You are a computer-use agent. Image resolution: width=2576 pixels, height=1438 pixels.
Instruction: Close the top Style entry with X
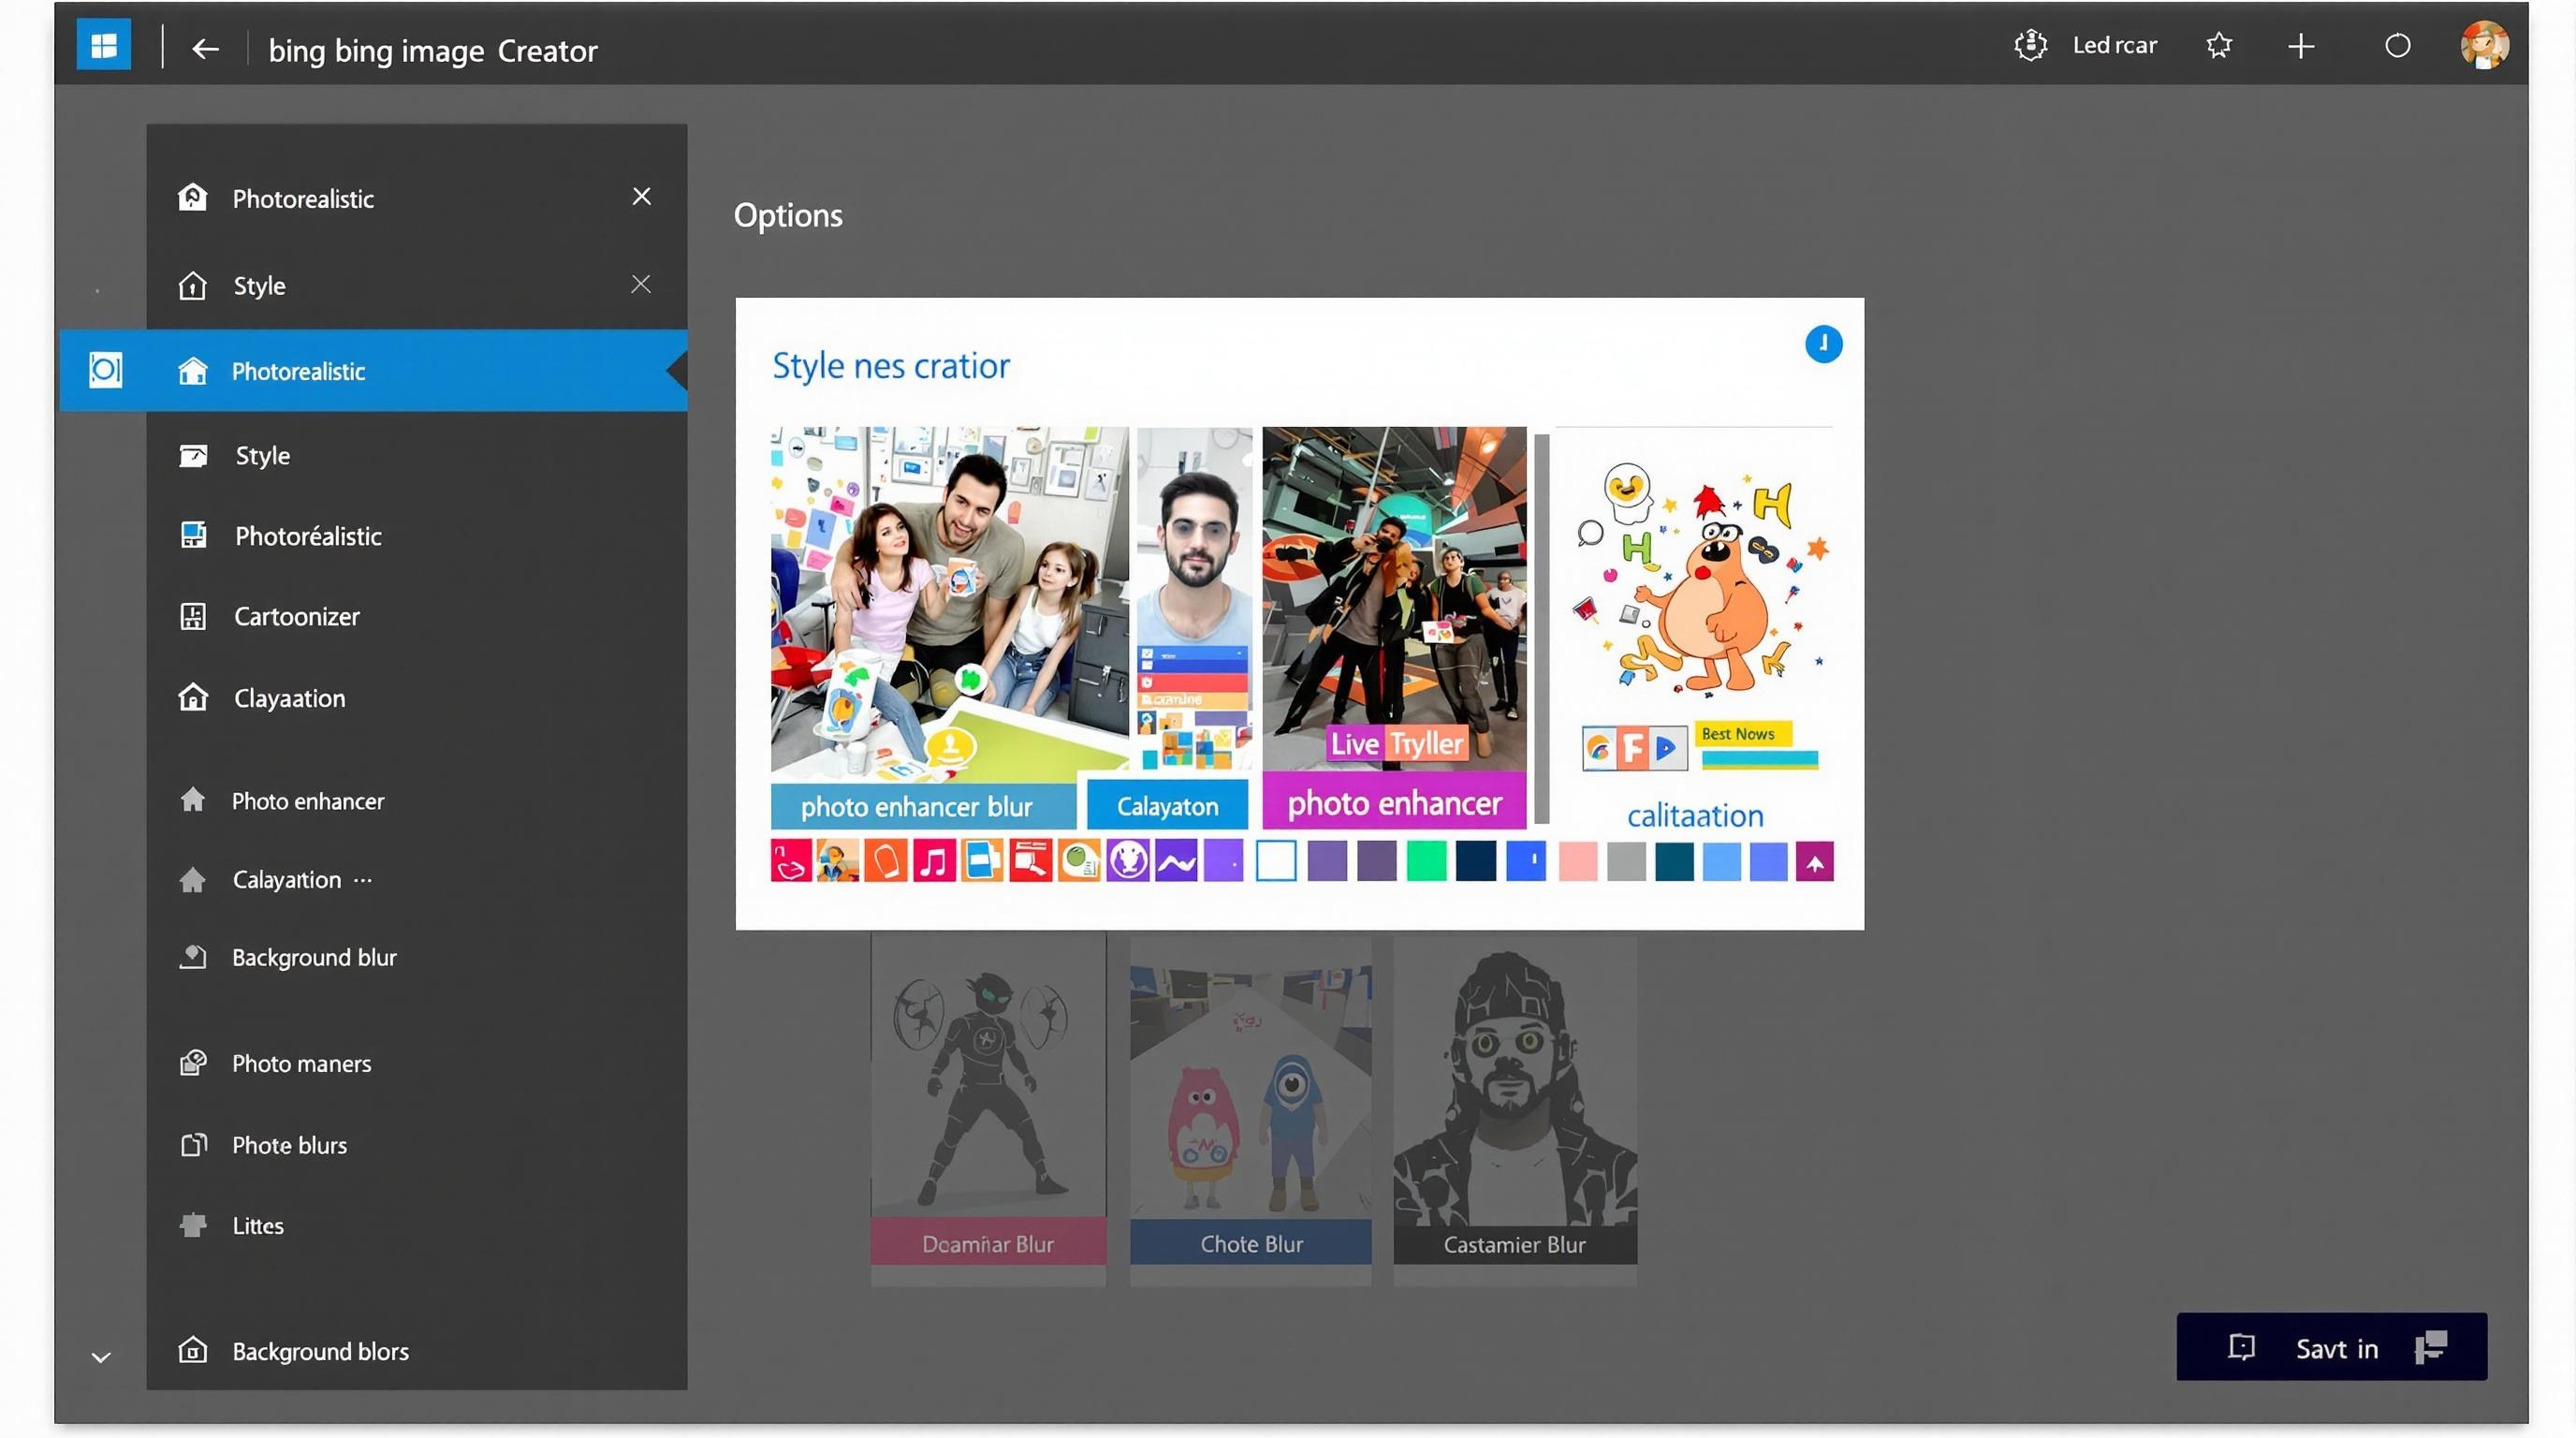coord(641,284)
